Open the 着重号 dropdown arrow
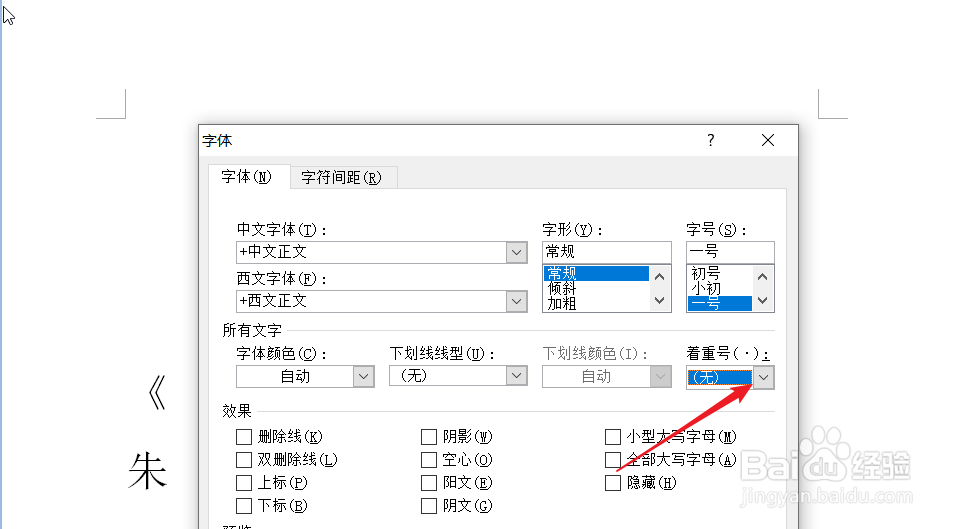Viewport: 965px width, 529px height. tap(763, 377)
